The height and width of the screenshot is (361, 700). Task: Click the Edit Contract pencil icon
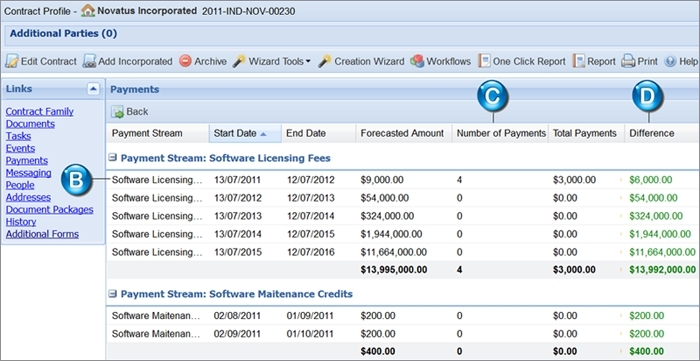click(x=12, y=62)
